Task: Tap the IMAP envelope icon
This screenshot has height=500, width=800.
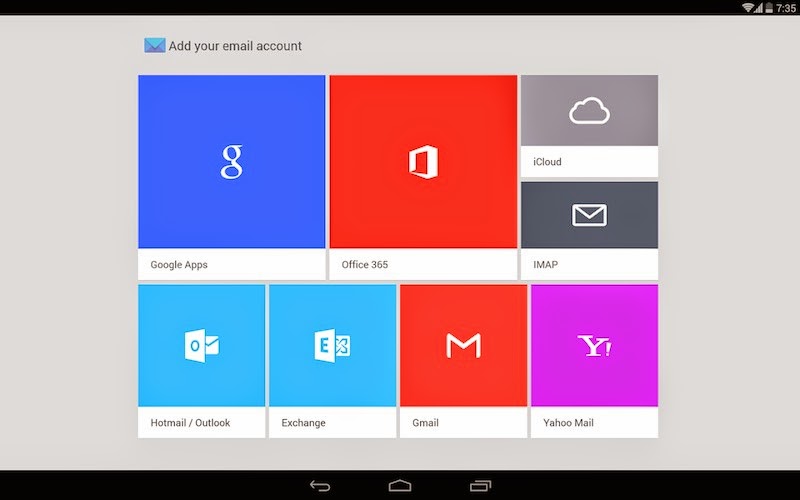Action: [x=589, y=215]
